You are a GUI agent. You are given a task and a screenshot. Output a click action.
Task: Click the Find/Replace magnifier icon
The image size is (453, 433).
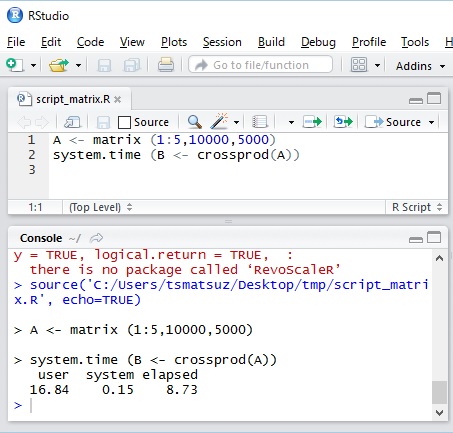[x=195, y=122]
